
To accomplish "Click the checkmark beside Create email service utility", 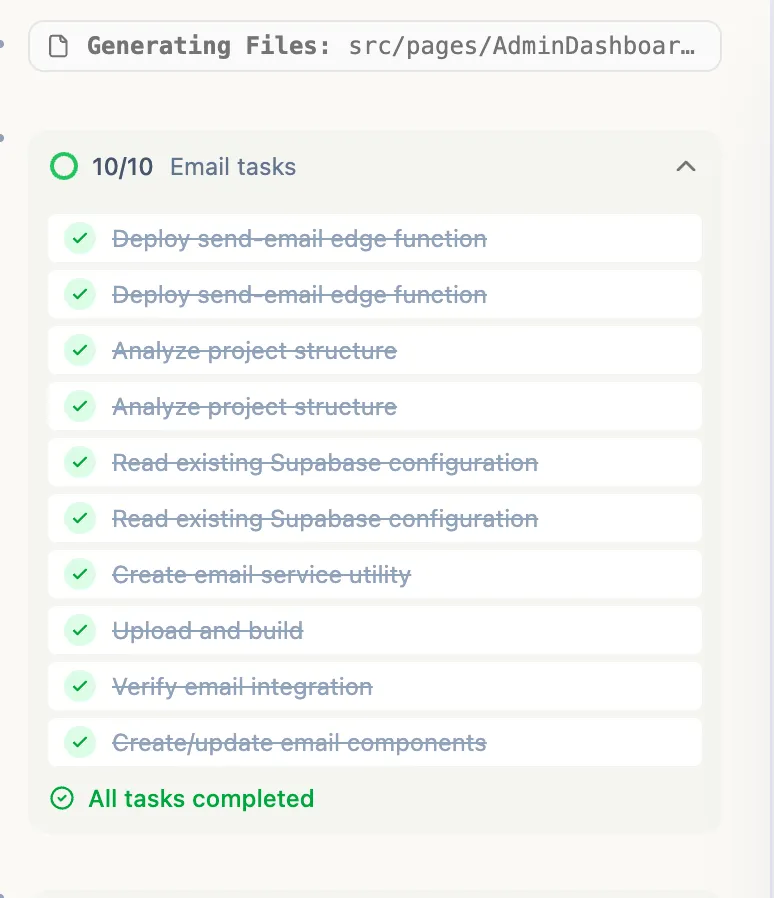I will (x=80, y=574).
